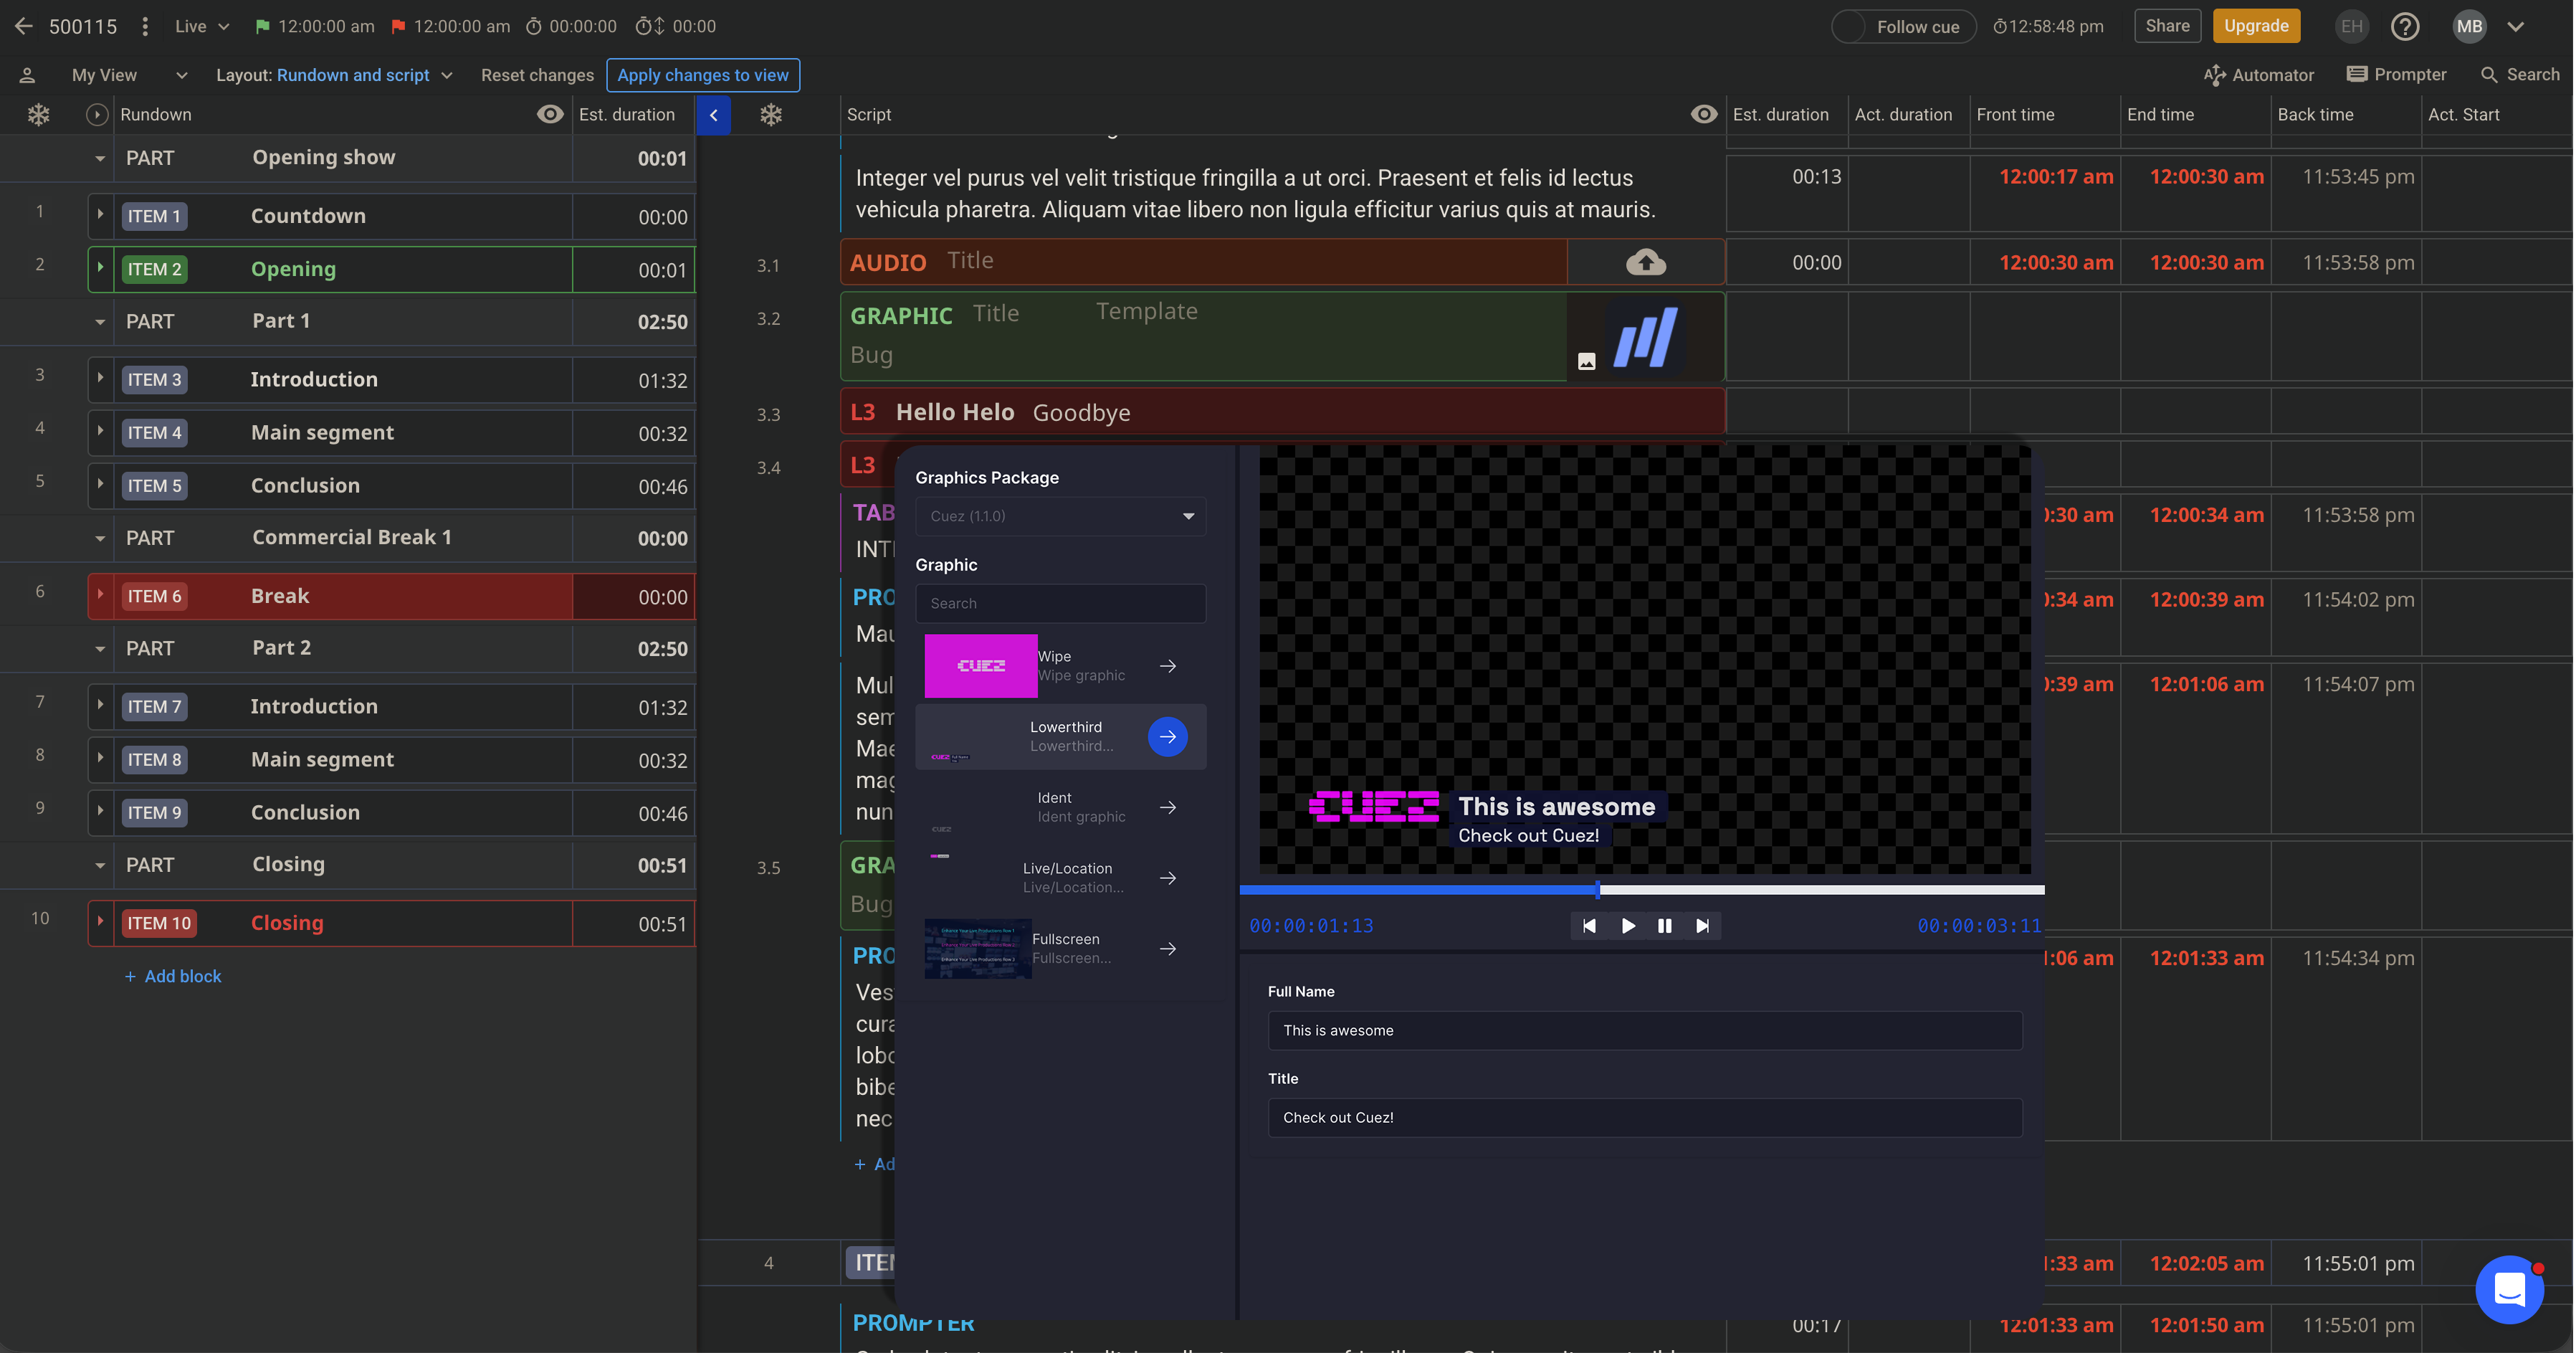Open the Prompter view
The image size is (2576, 1353).
[2397, 75]
